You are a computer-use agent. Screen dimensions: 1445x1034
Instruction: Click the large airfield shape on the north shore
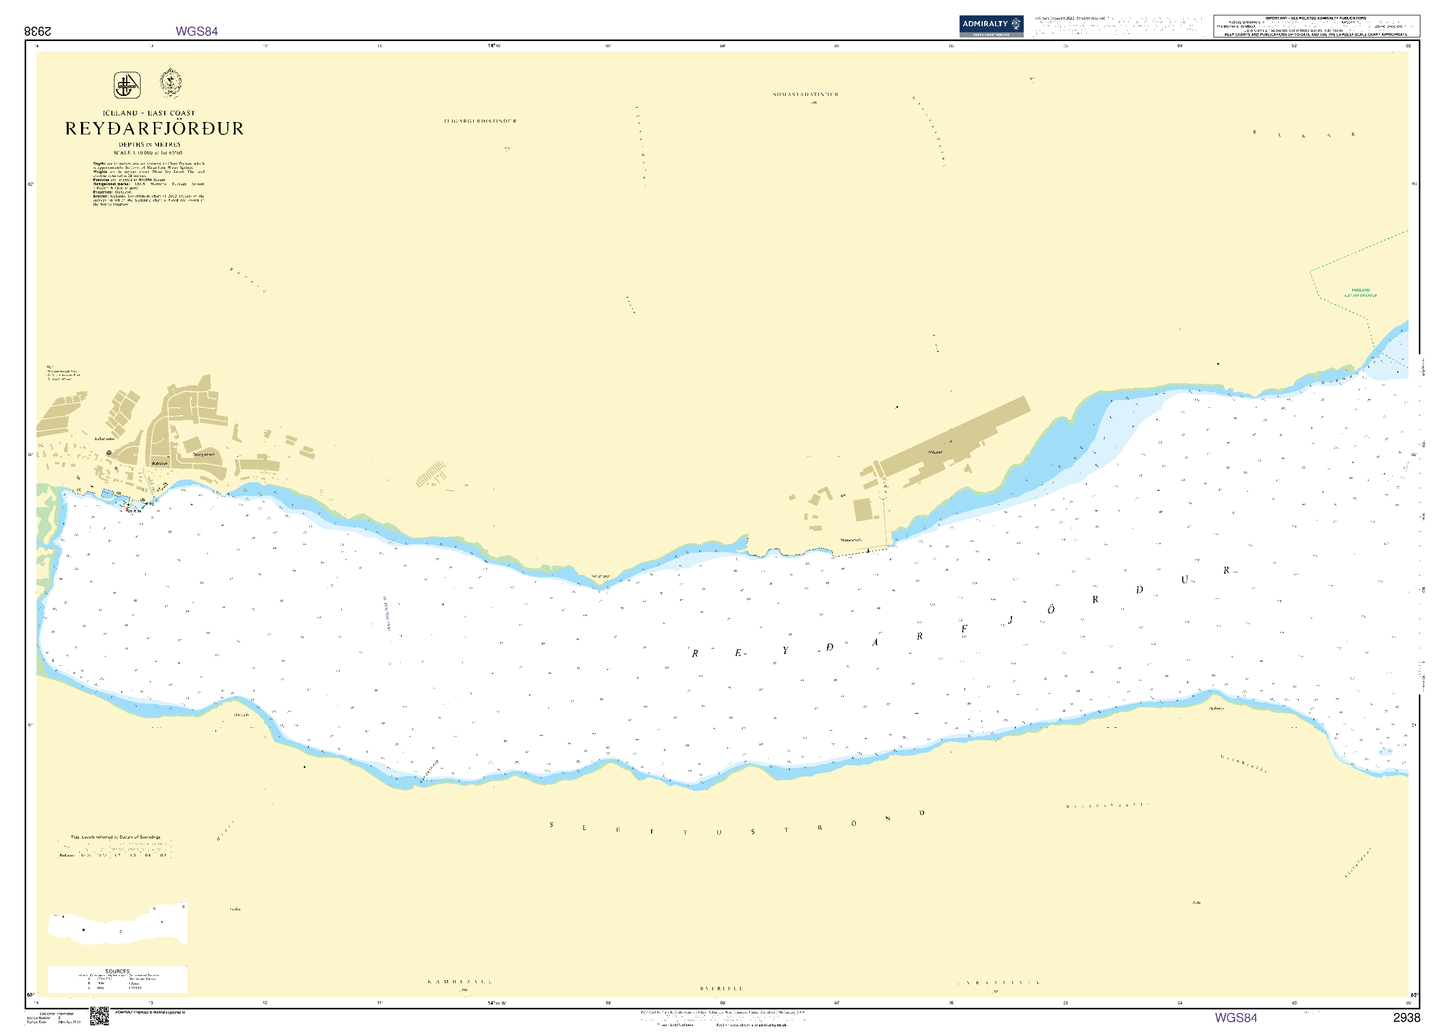(955, 443)
